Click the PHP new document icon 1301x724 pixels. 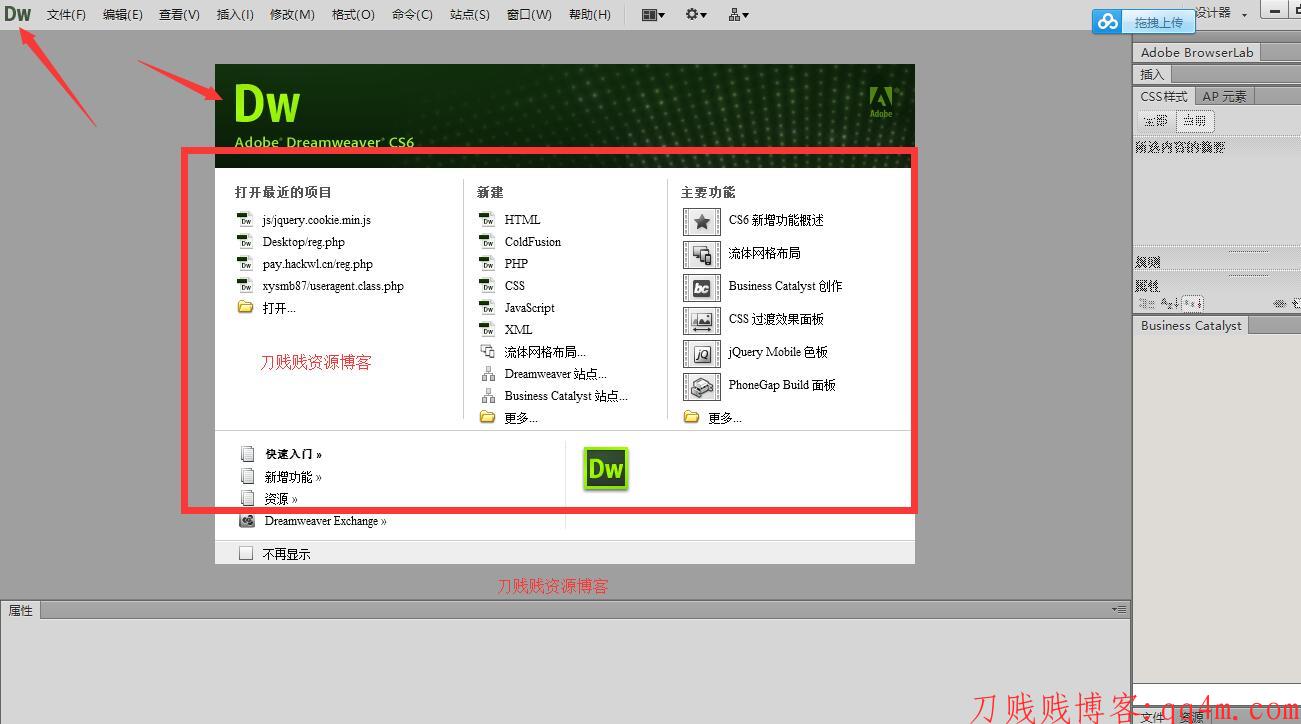point(487,263)
